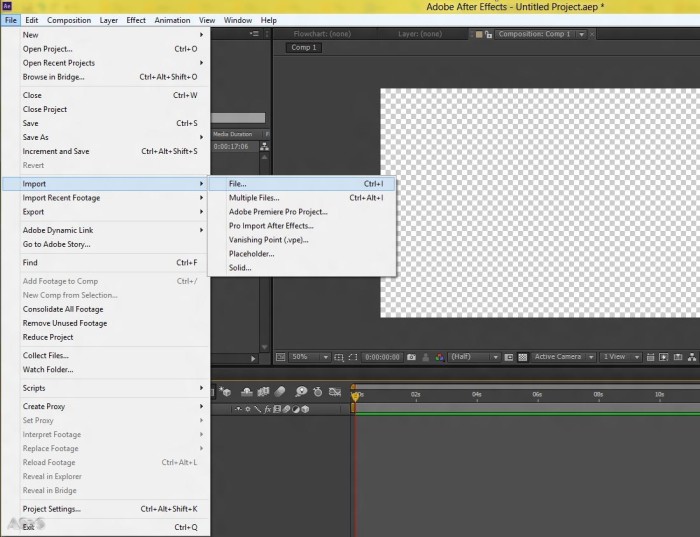Open the (Half) resolution dropdown
Screen dimensions: 700x537
point(474,357)
